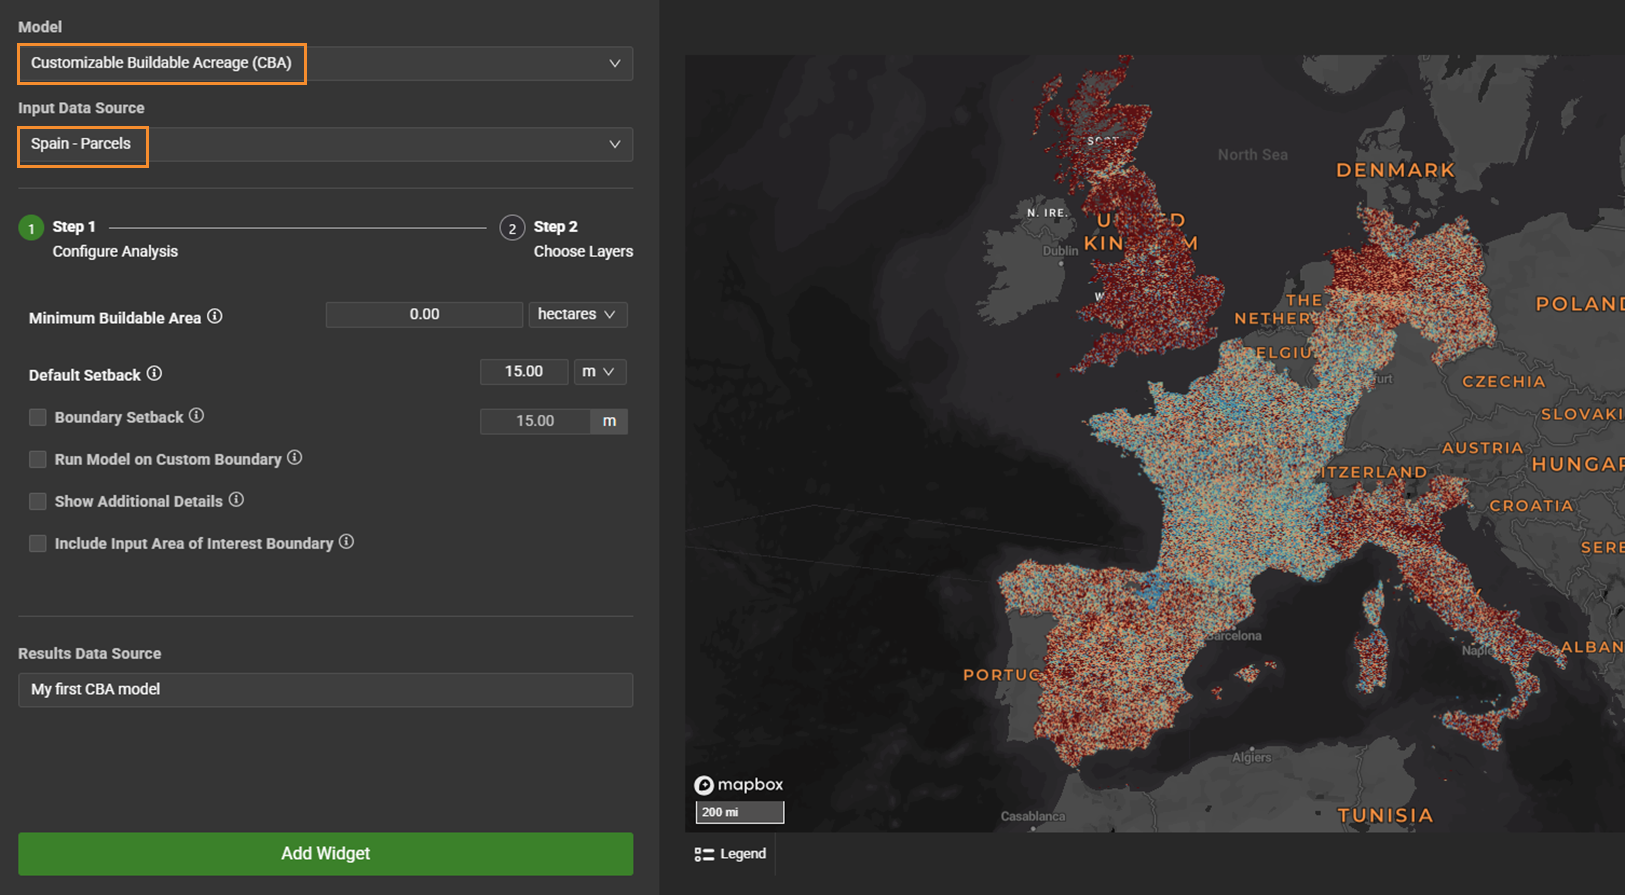Enable the Boundary Setback checkbox
1625x895 pixels.
coord(38,417)
